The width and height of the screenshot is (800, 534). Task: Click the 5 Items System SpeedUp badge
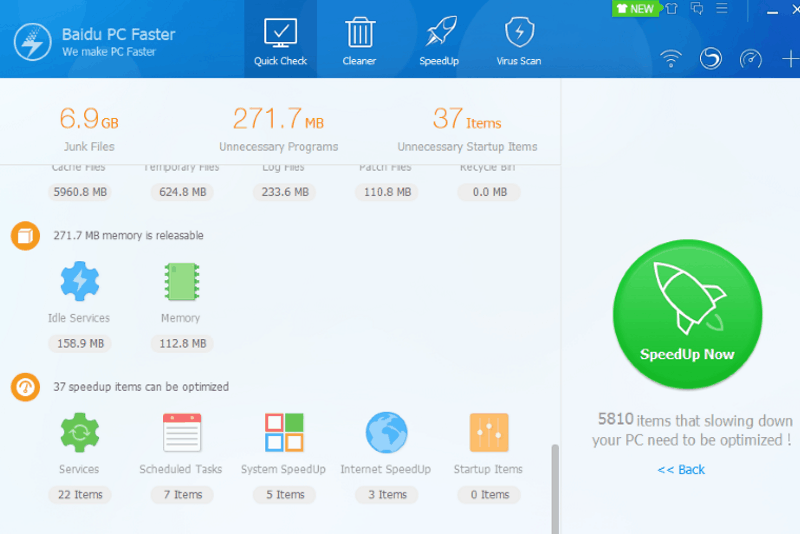pos(285,494)
